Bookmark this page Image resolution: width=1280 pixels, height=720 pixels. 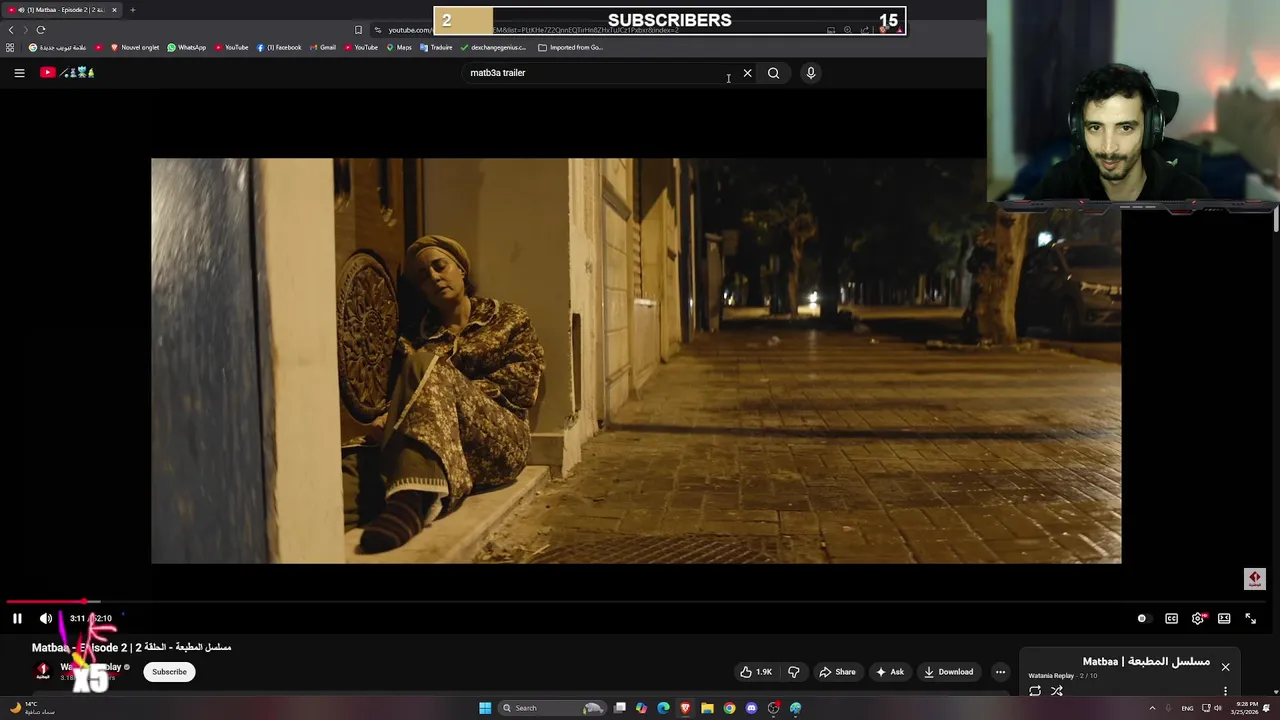[x=358, y=30]
